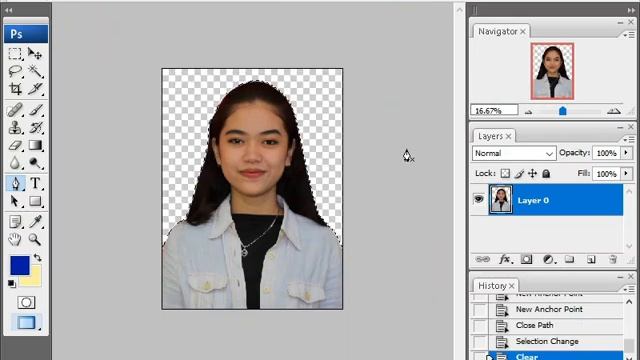640x360 pixels.
Task: Toggle lock transparent pixels
Action: [x=505, y=173]
